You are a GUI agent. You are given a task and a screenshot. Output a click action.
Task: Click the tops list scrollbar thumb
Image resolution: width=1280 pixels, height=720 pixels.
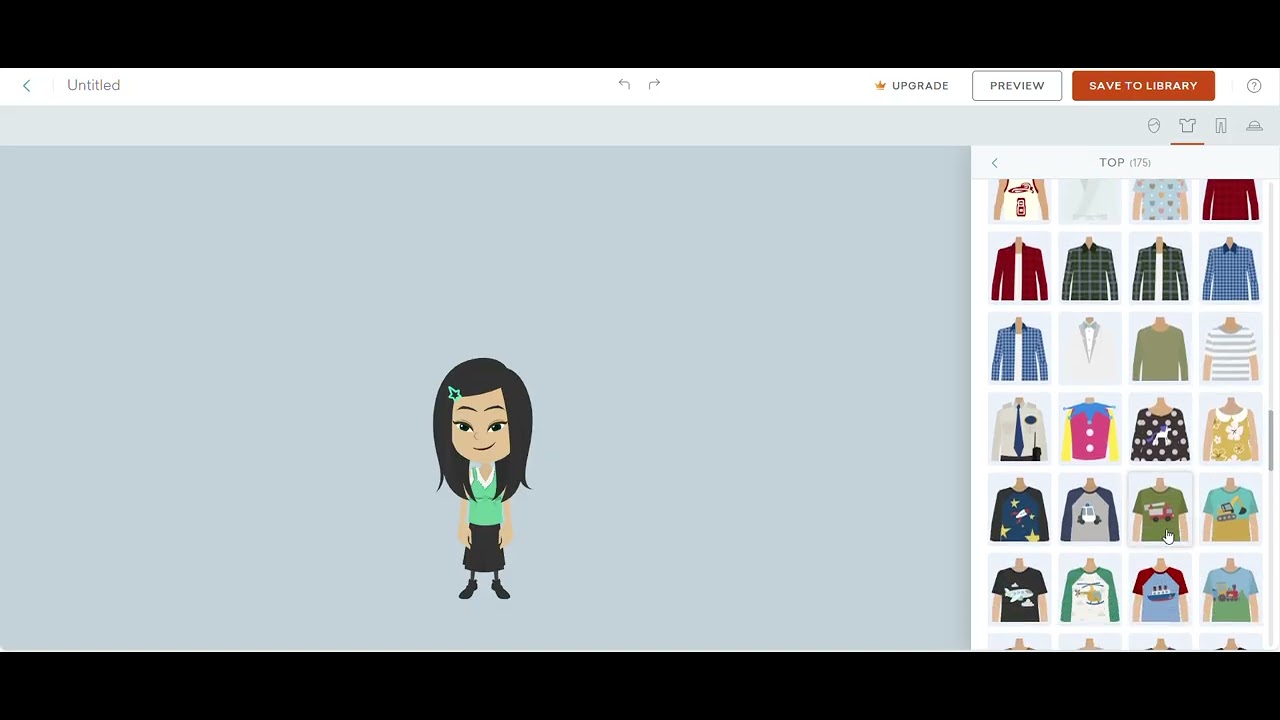(1272, 440)
